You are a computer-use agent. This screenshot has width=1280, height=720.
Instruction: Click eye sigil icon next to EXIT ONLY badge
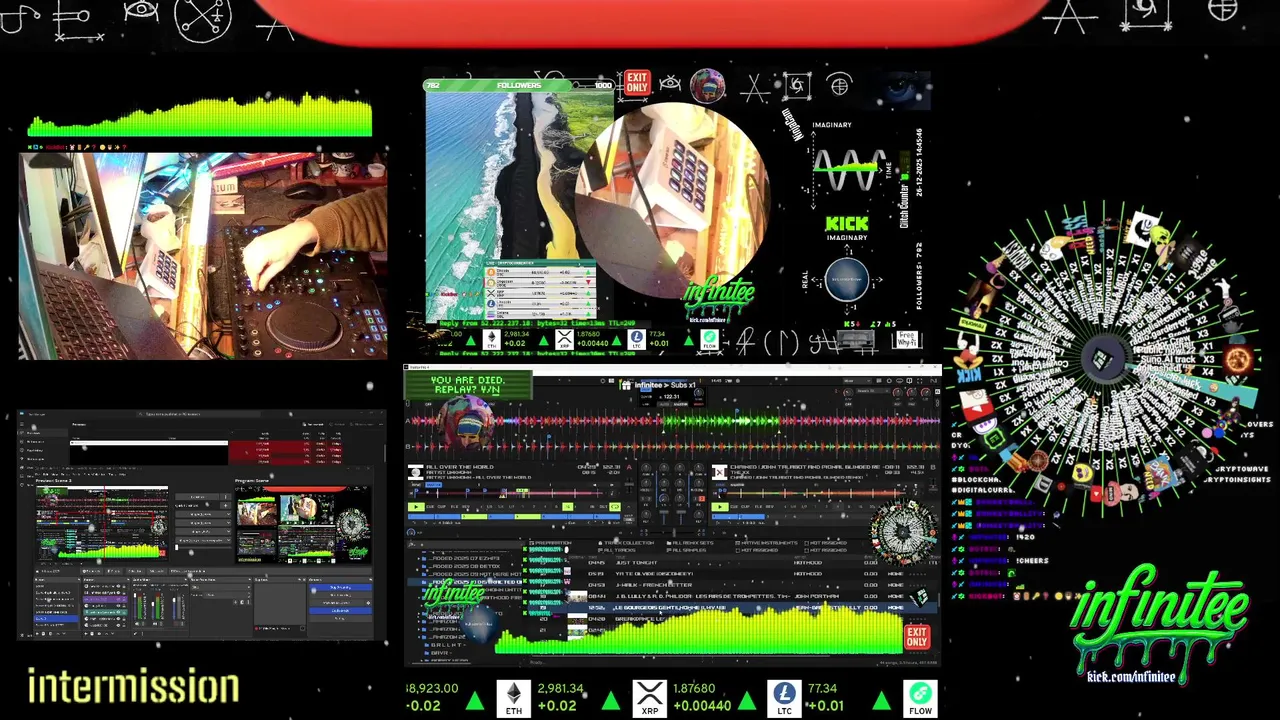pyautogui.click(x=671, y=83)
